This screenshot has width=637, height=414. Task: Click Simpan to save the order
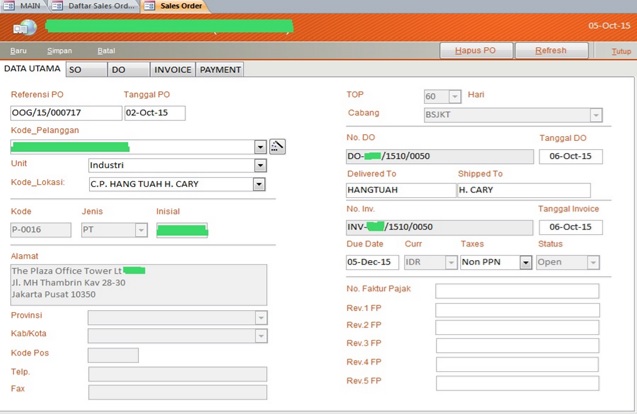[59, 50]
